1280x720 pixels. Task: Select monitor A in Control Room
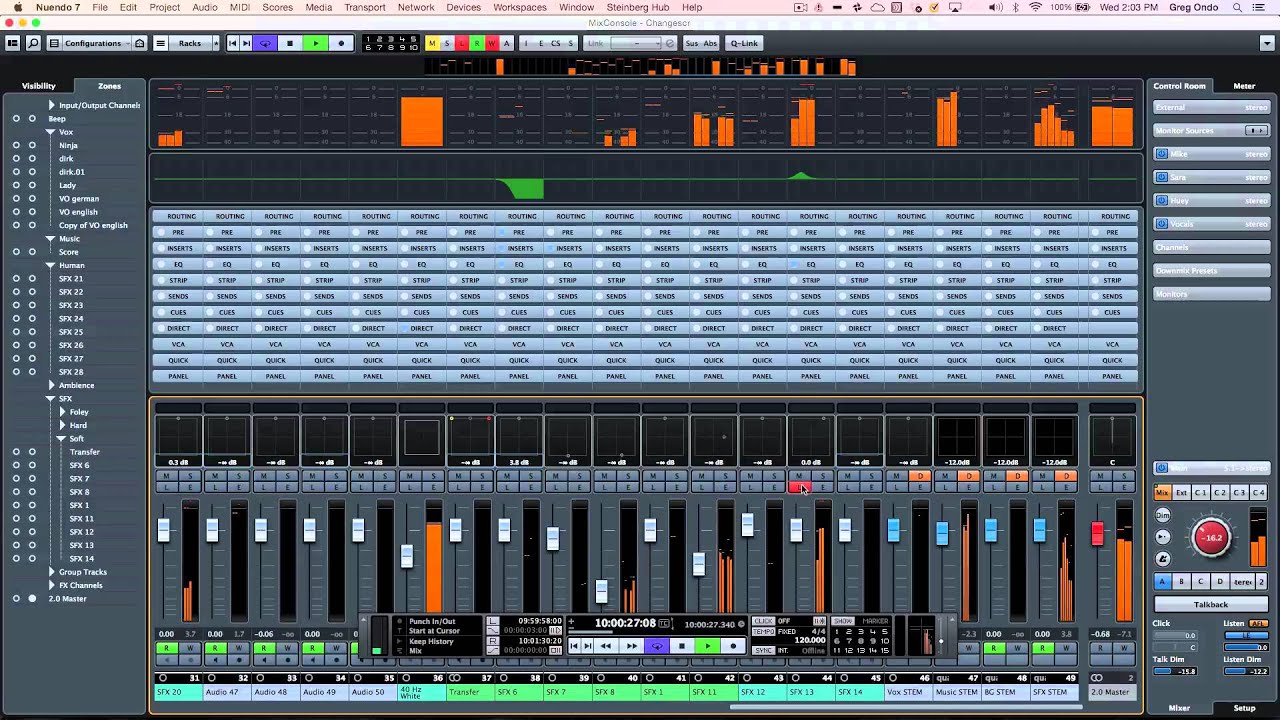[x=1162, y=581]
